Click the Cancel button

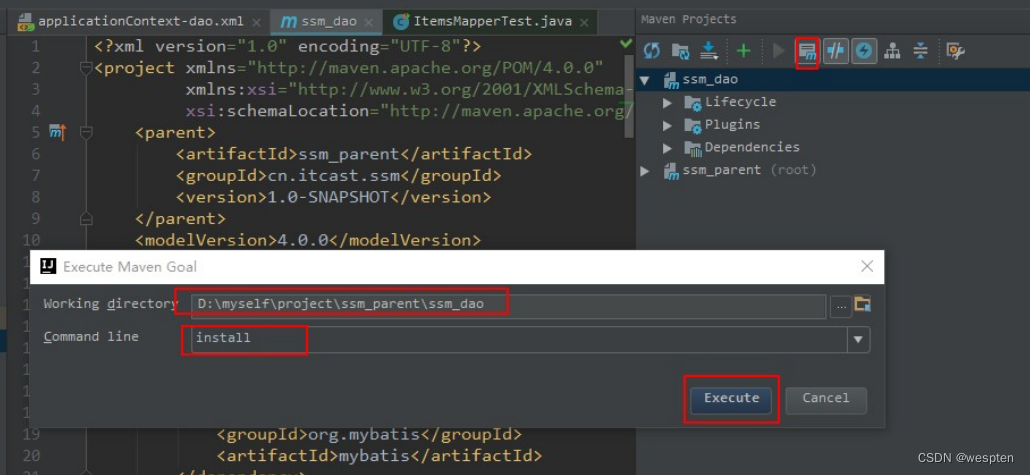point(826,399)
